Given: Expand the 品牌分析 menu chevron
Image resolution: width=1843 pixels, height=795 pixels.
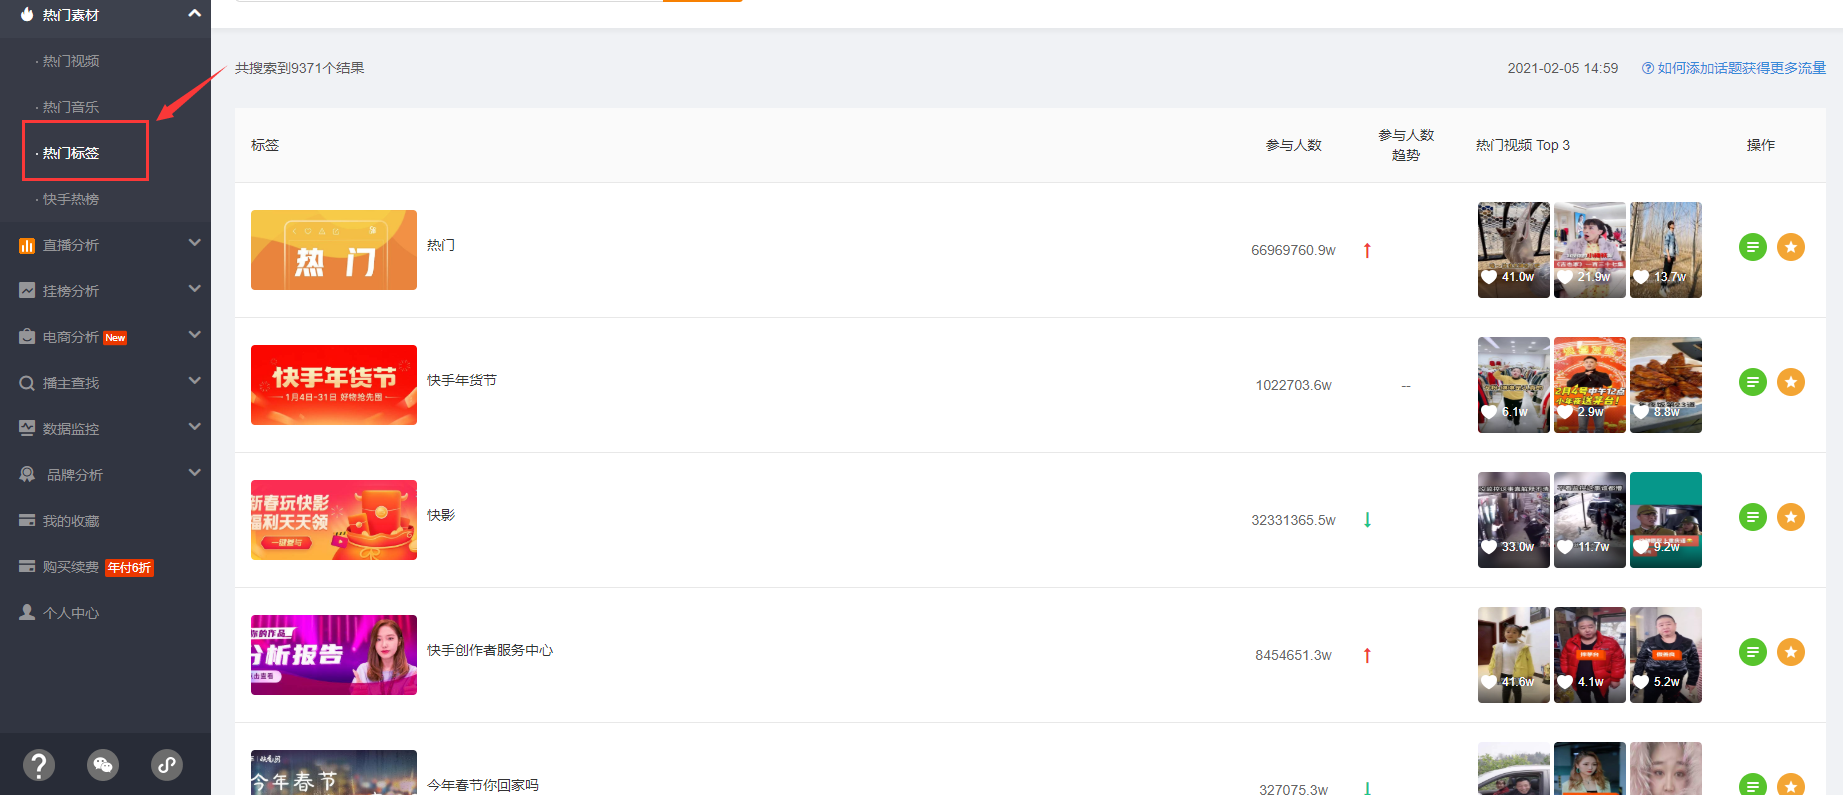Looking at the screenshot, I should pos(194,473).
